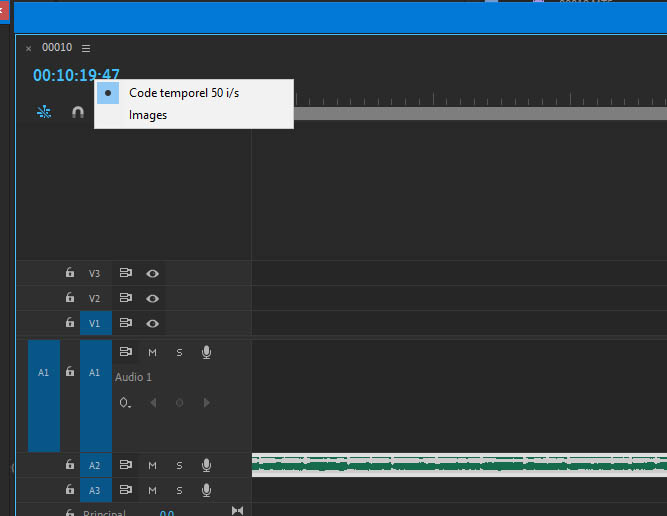
Task: Select Code temporel 50 i/s option
Action: pyautogui.click(x=184, y=93)
